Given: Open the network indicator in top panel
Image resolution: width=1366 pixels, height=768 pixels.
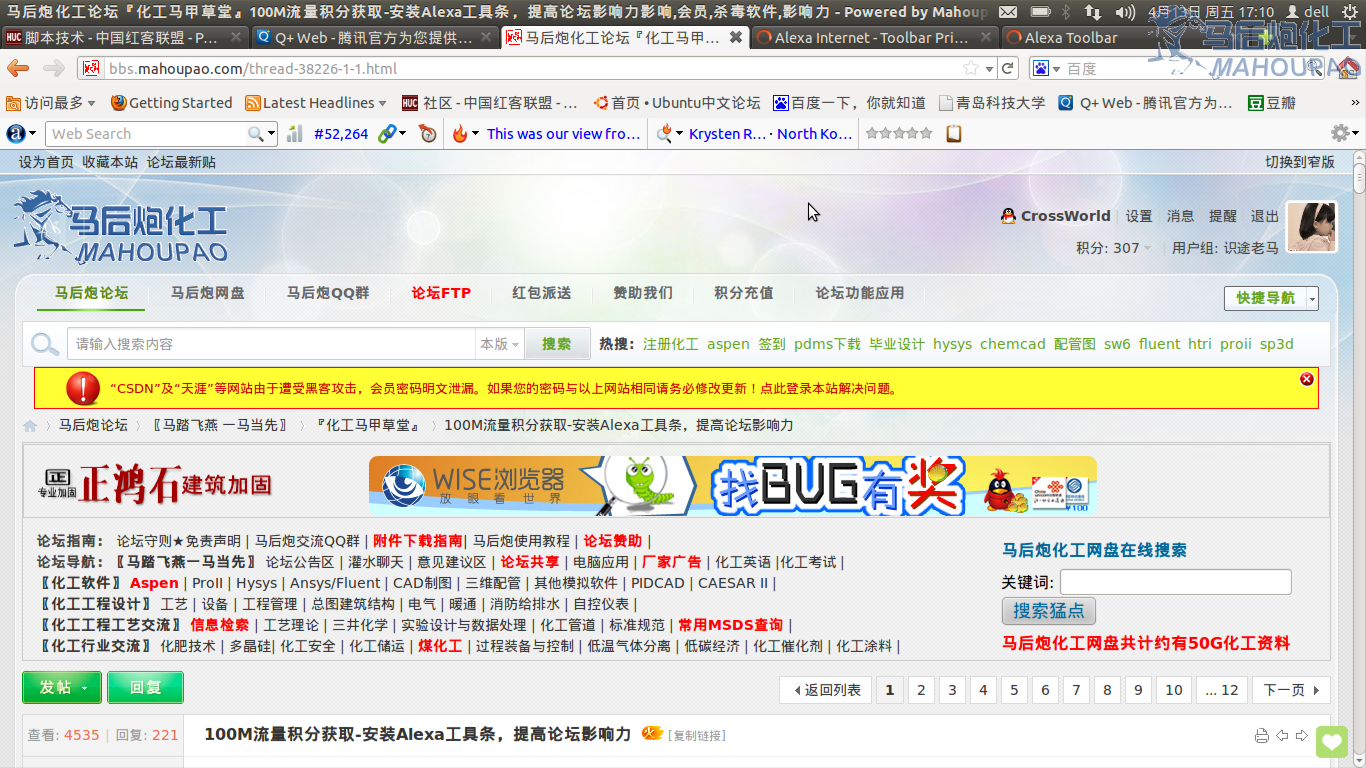Looking at the screenshot, I should 1092,12.
